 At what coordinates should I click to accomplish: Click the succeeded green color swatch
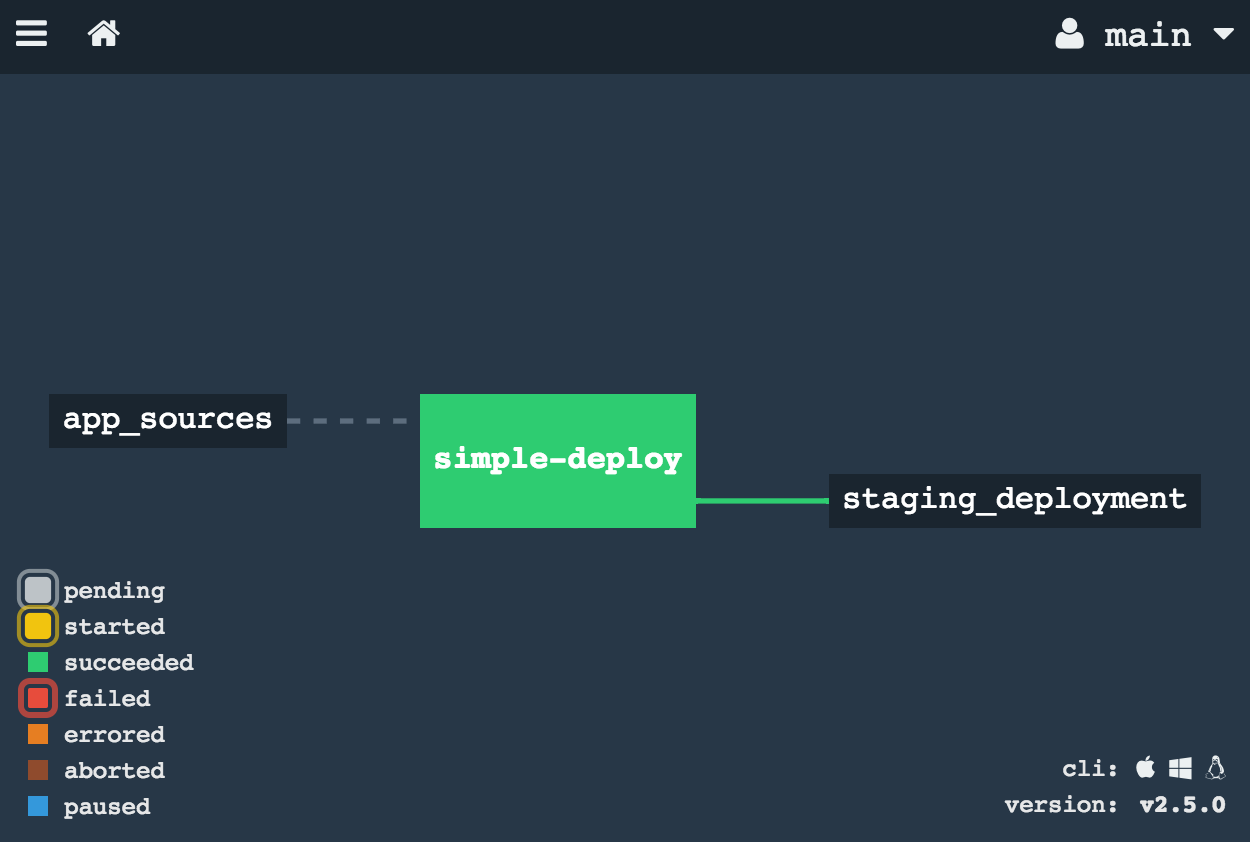[x=37, y=662]
